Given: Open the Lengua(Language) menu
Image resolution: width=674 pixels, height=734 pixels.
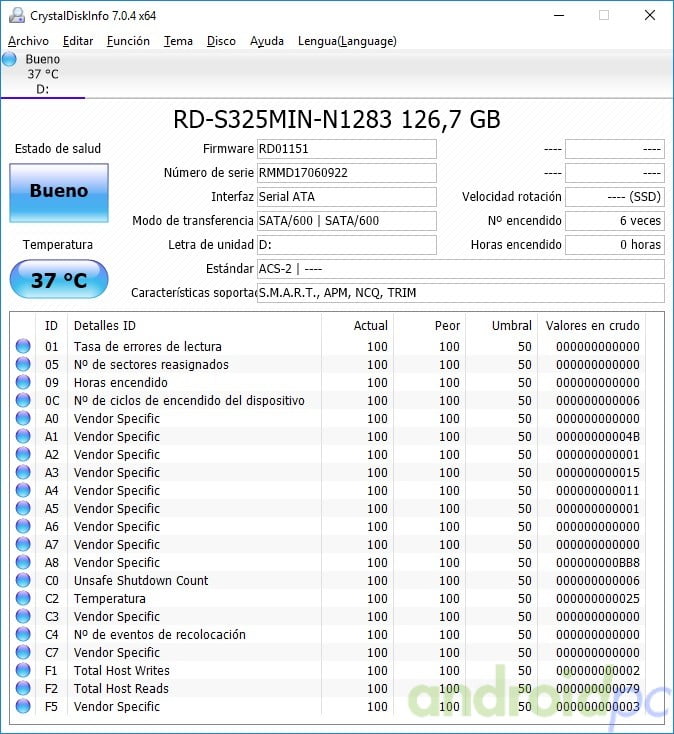Looking at the screenshot, I should coord(347,41).
